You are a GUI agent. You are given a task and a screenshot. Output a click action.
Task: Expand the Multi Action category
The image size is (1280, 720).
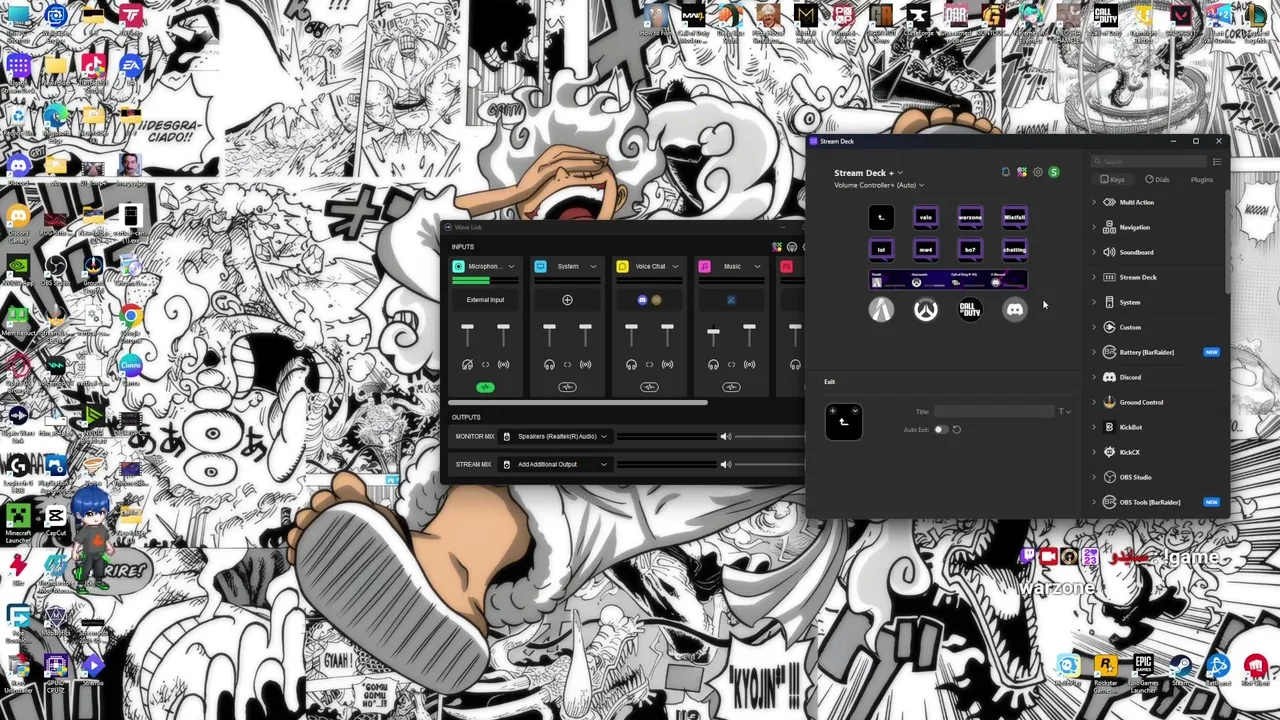(x=1094, y=202)
